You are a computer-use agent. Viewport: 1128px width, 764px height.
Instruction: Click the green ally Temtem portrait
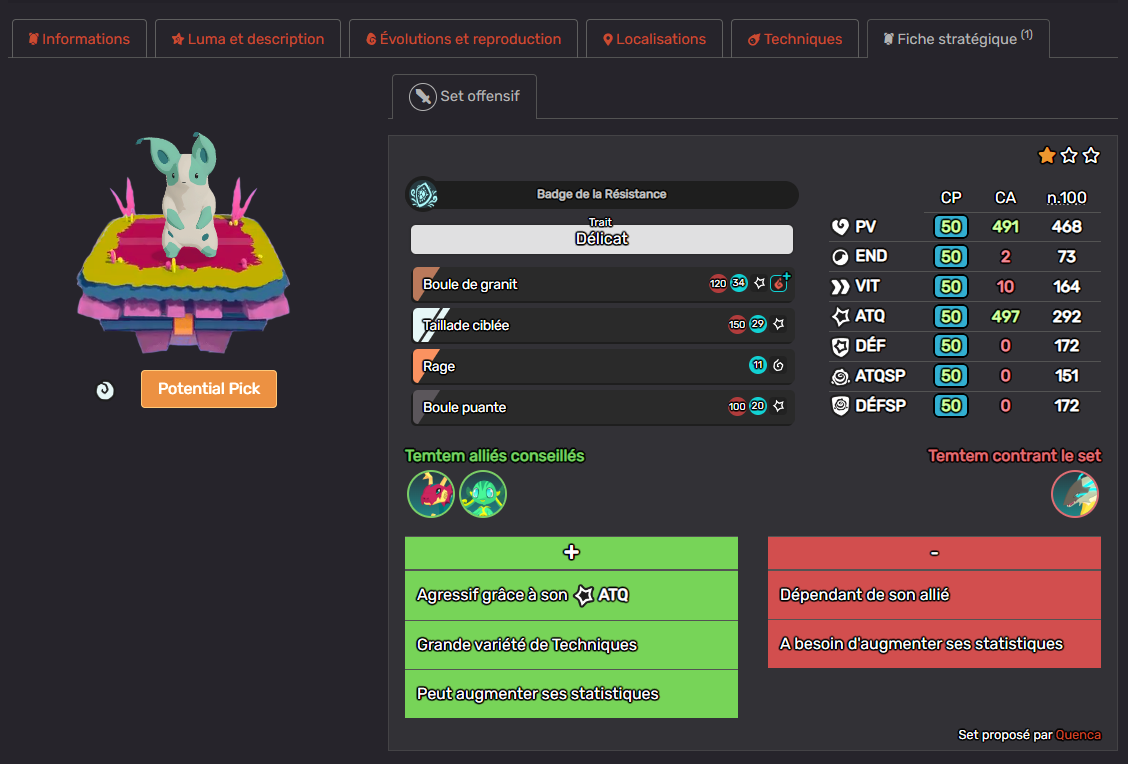pos(483,494)
